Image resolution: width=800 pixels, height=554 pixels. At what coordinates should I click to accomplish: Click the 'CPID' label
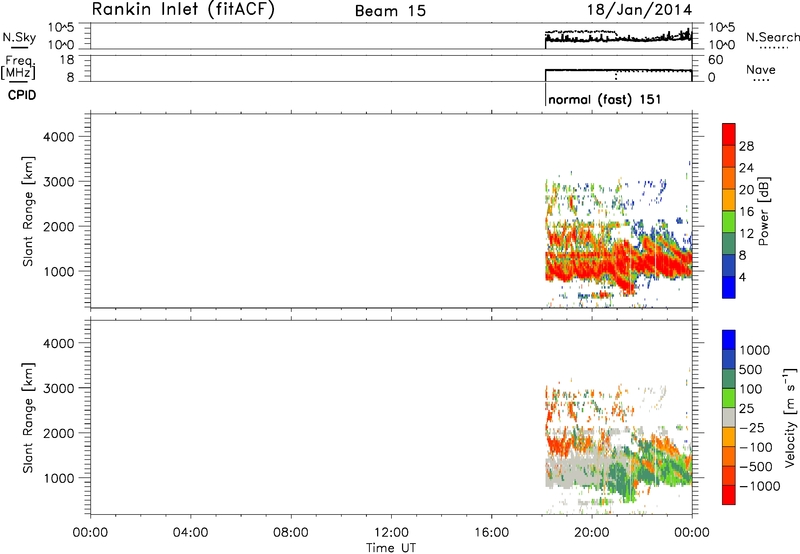[x=22, y=95]
